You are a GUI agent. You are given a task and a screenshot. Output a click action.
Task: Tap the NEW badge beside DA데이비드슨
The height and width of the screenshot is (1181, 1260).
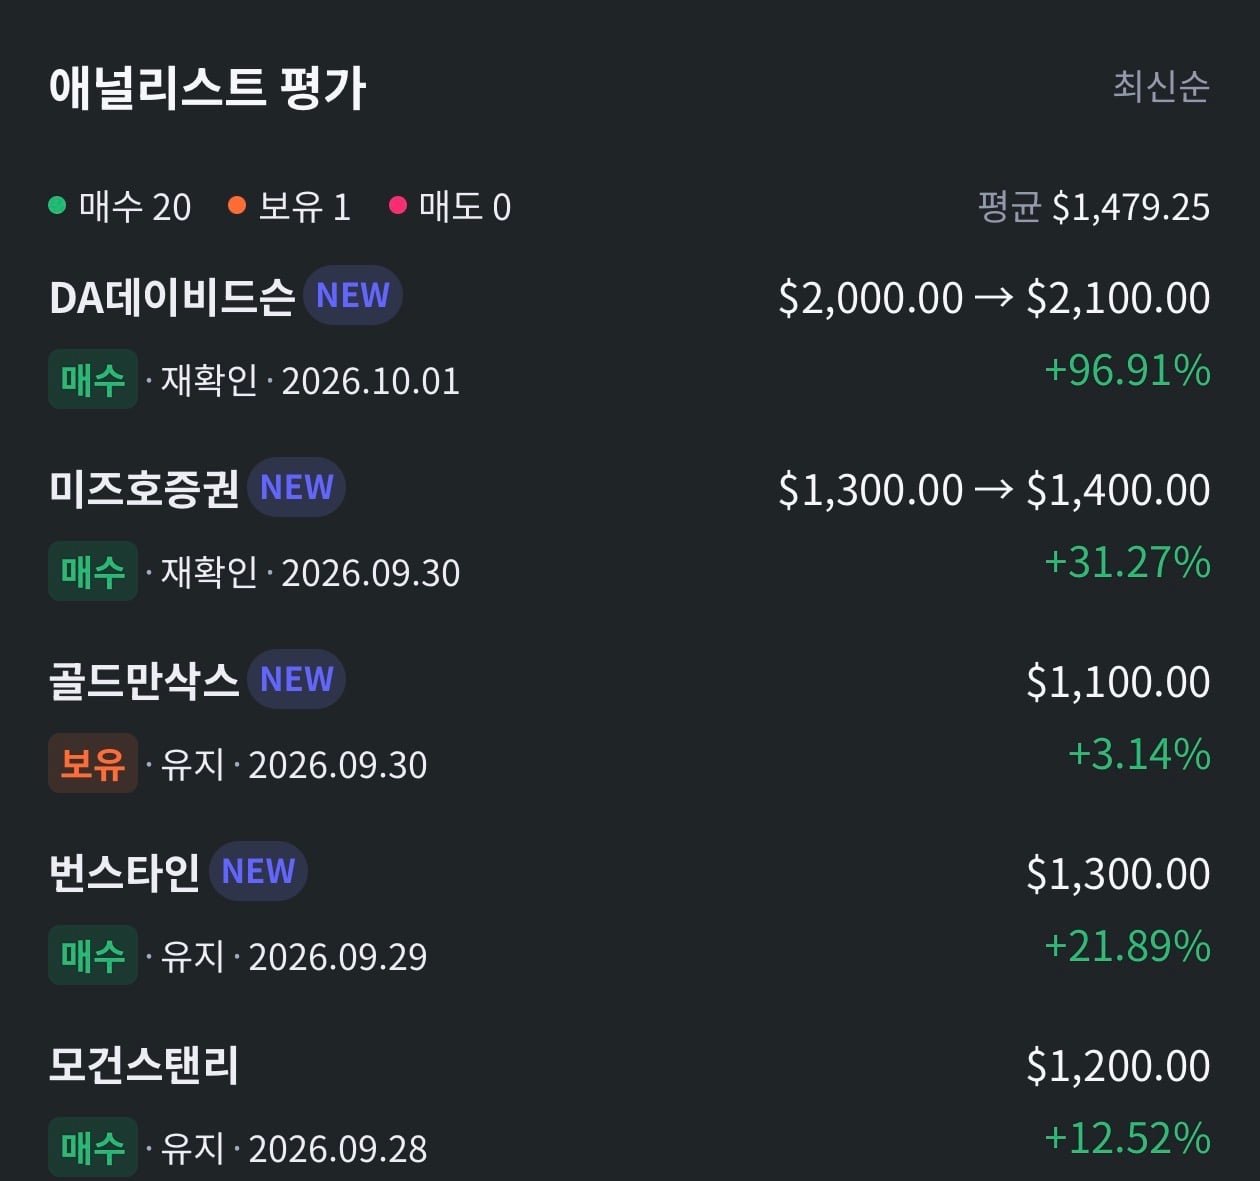[x=353, y=296]
